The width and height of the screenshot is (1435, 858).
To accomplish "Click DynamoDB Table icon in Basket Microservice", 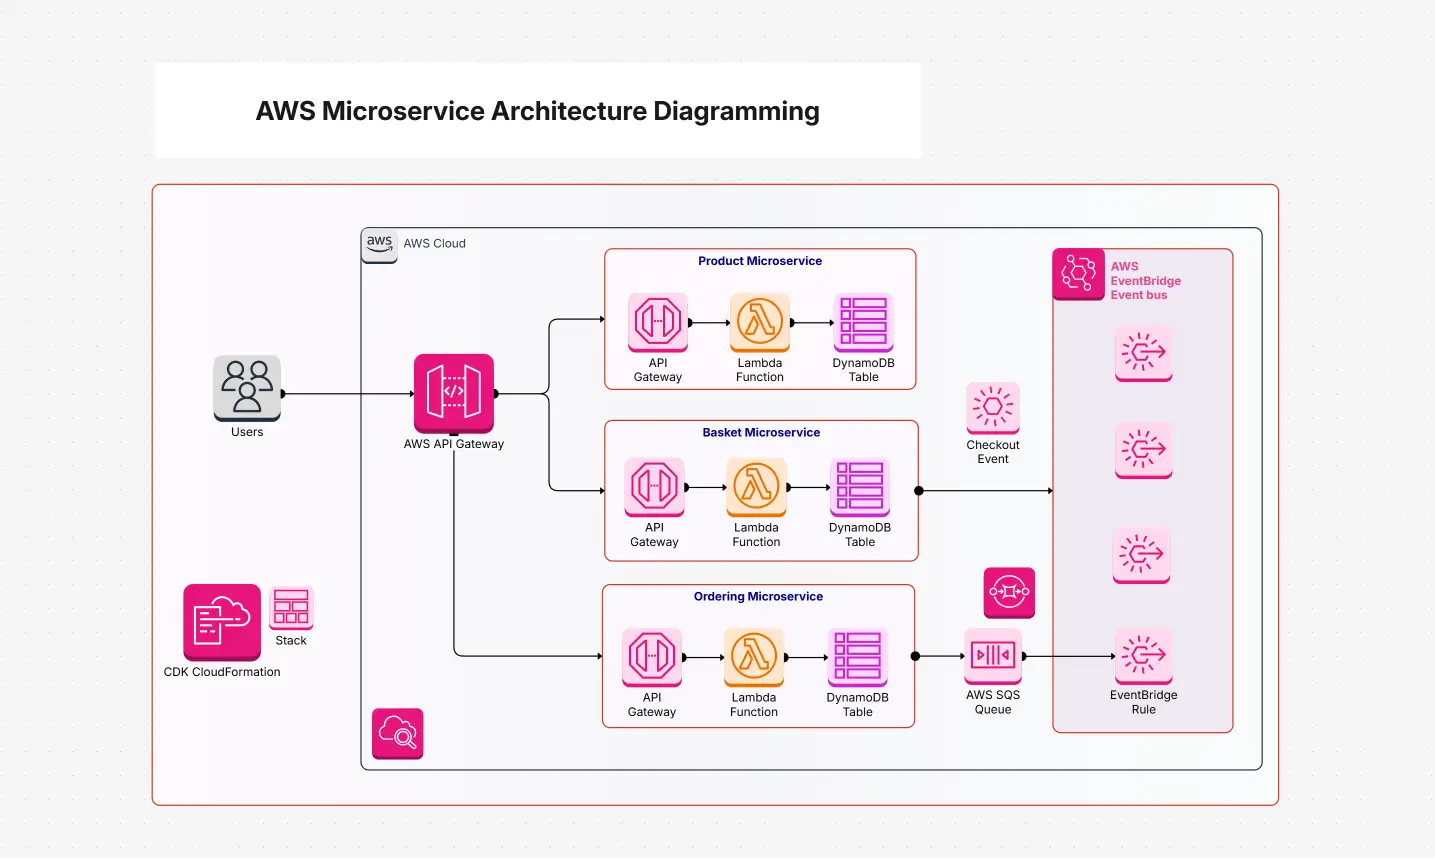I will (860, 487).
